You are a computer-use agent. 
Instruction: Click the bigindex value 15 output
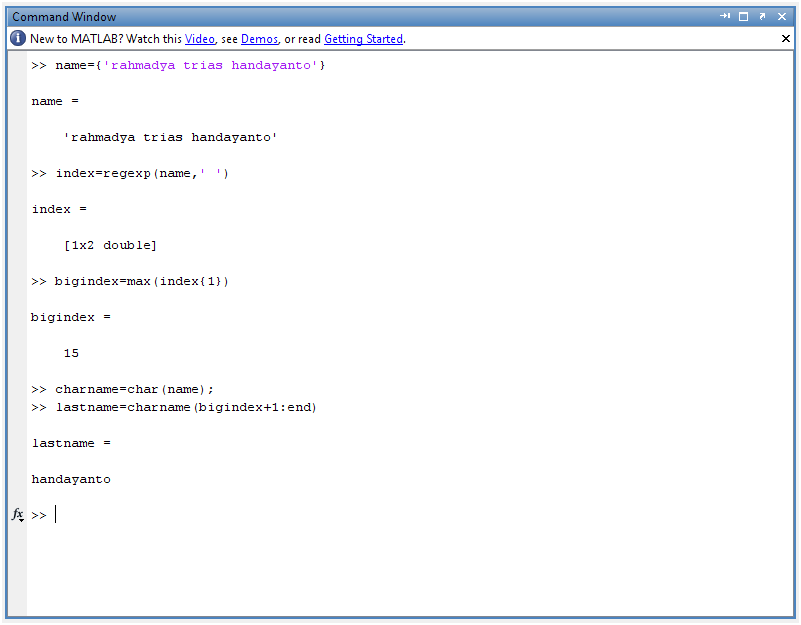point(70,353)
